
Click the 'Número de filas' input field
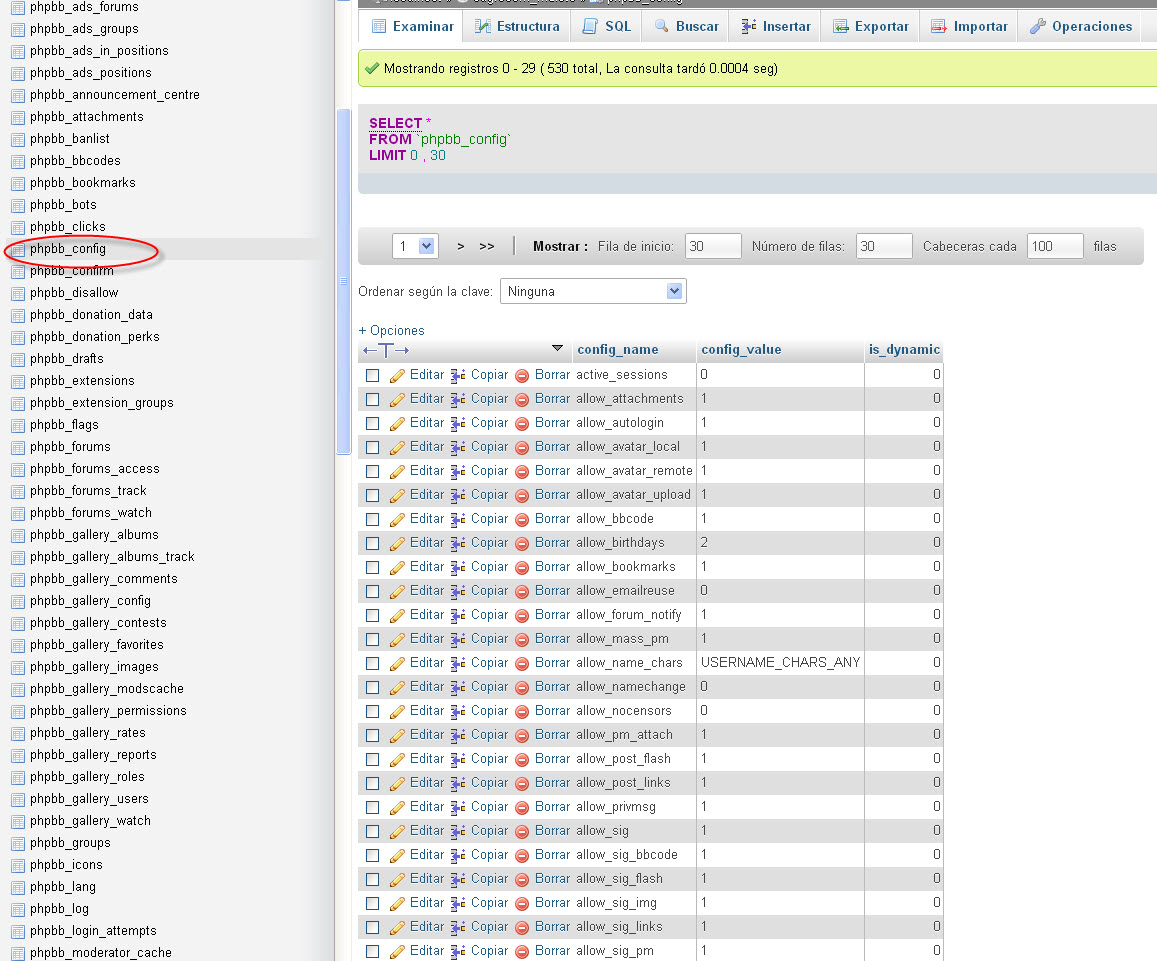tap(884, 246)
